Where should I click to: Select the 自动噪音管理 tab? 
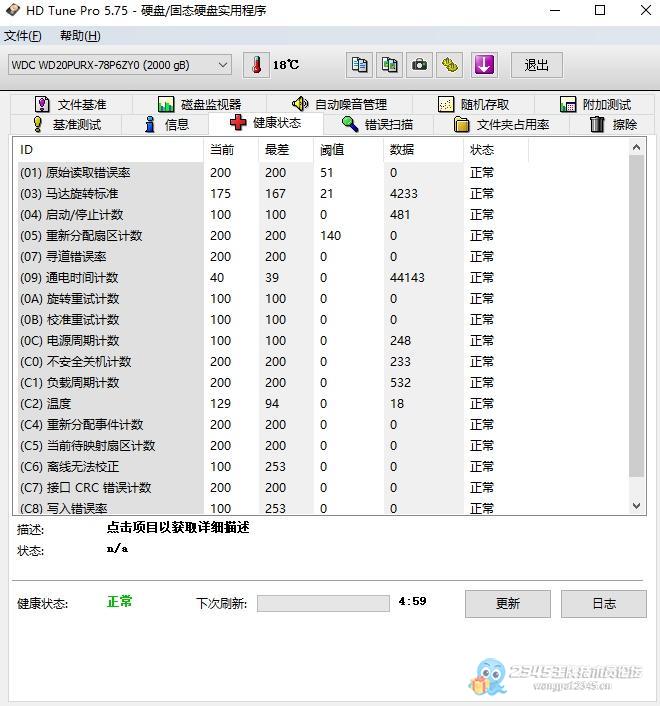[339, 104]
